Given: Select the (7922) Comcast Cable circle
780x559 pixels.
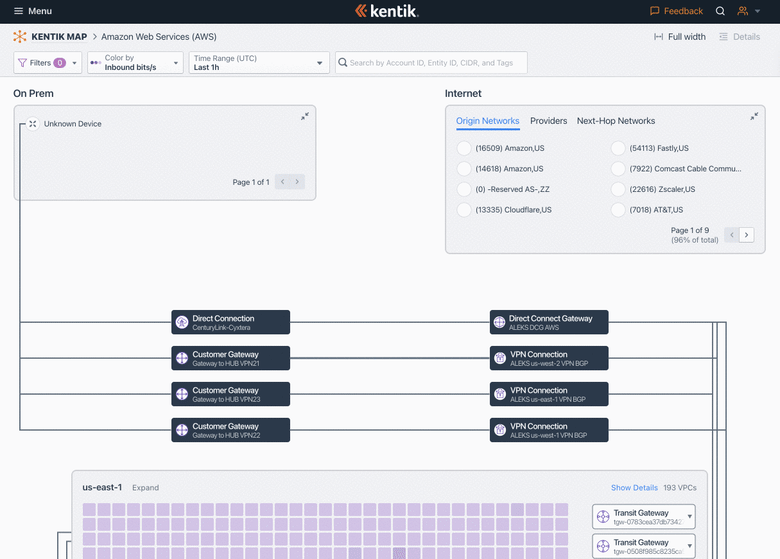Looking at the screenshot, I should (x=618, y=169).
